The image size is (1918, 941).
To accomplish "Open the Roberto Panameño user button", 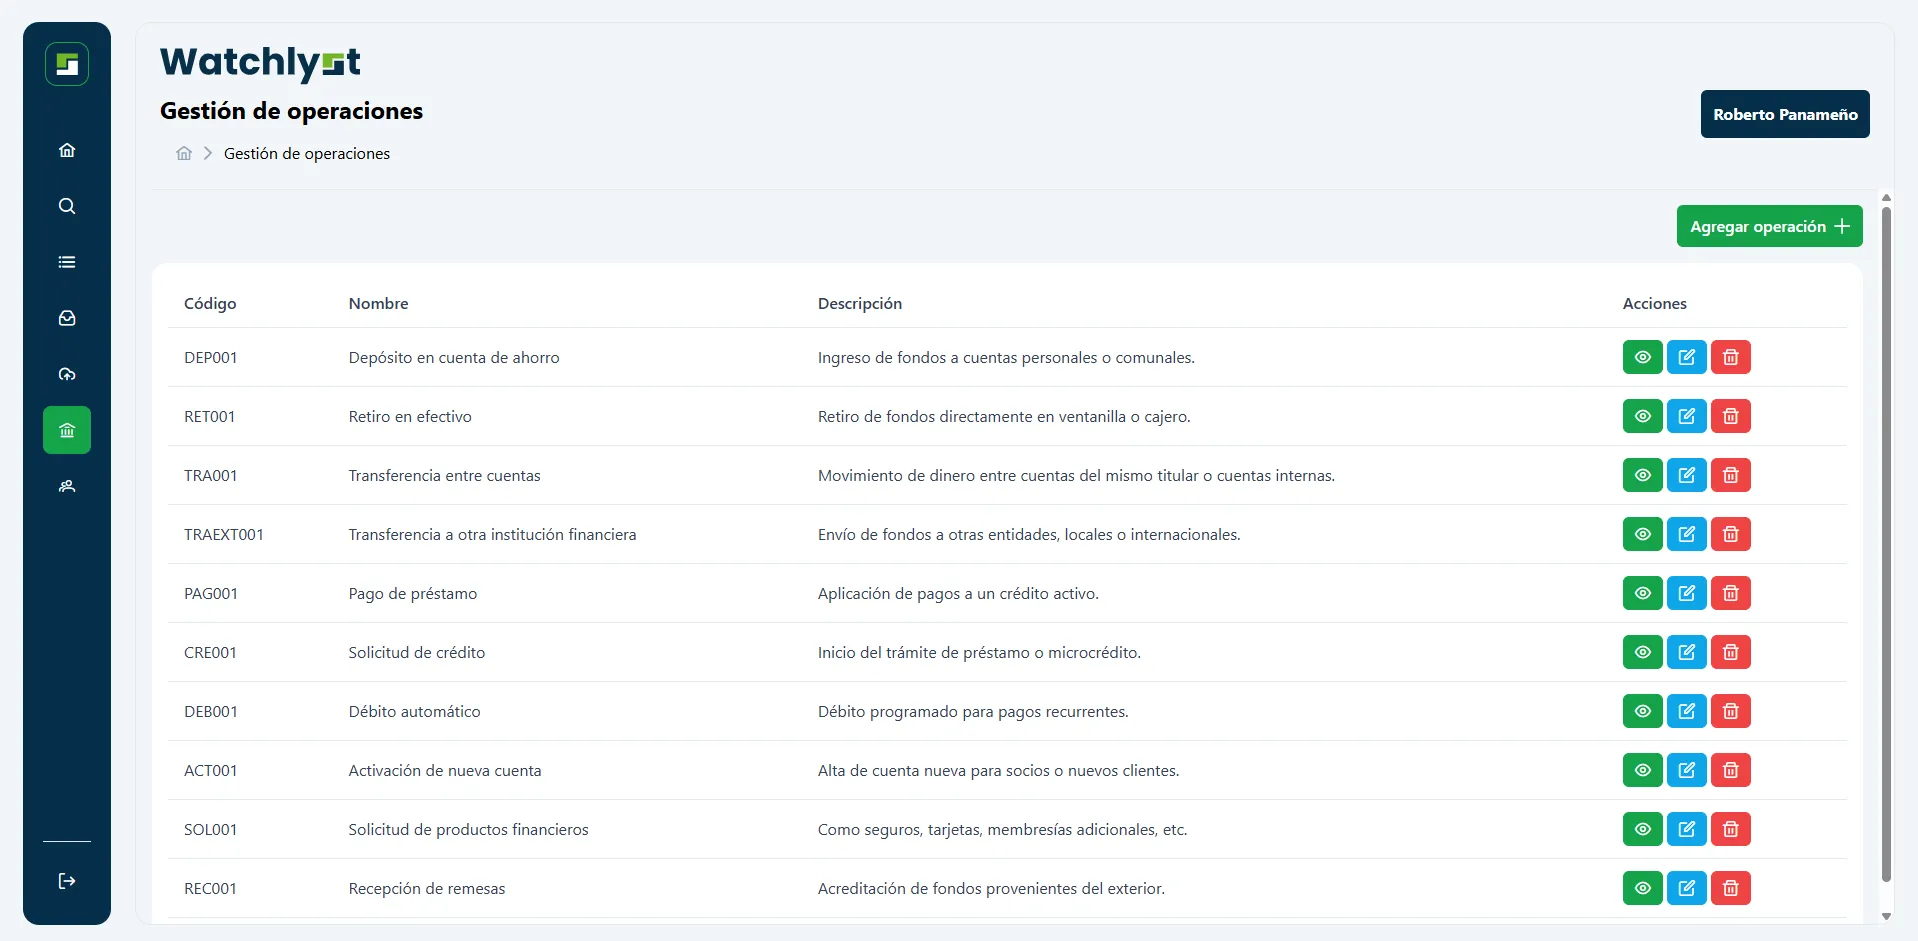I will [1784, 114].
